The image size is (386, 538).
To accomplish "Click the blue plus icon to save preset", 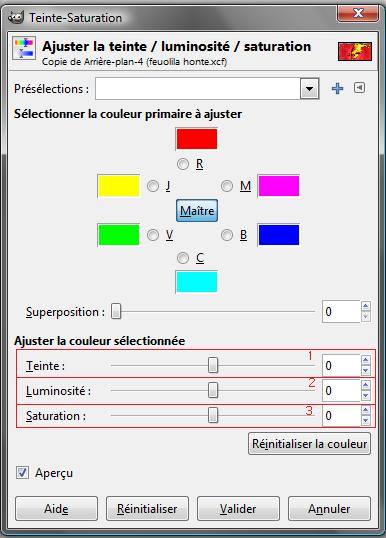I will coord(337,89).
